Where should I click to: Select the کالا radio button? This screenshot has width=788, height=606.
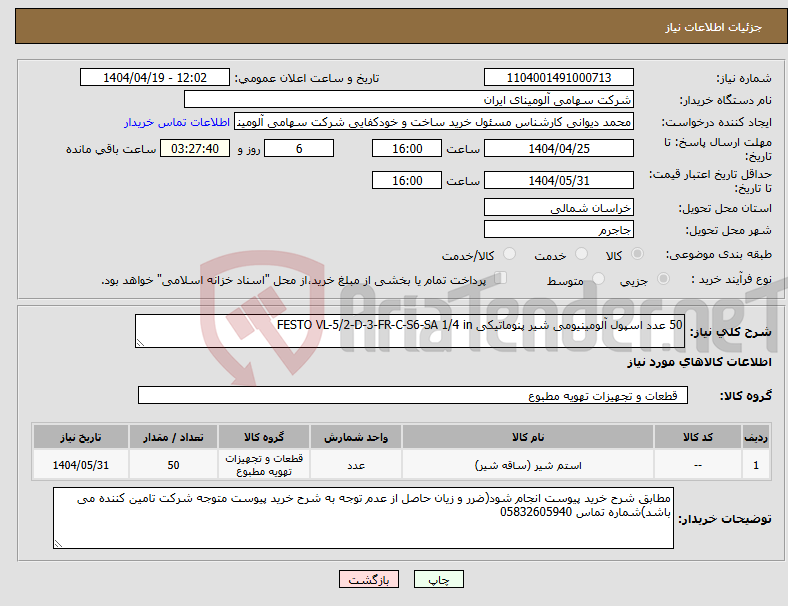(x=637, y=254)
